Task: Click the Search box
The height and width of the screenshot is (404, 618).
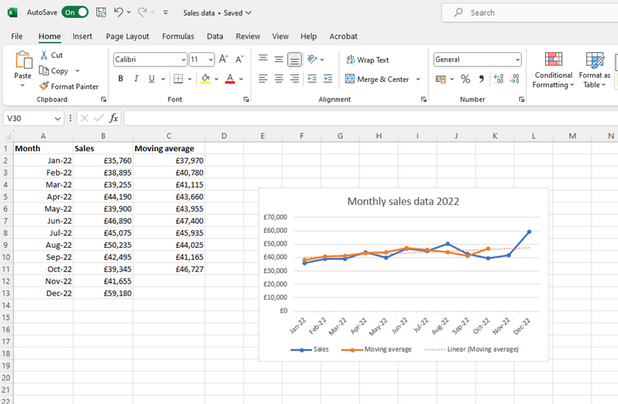Action: pos(530,13)
